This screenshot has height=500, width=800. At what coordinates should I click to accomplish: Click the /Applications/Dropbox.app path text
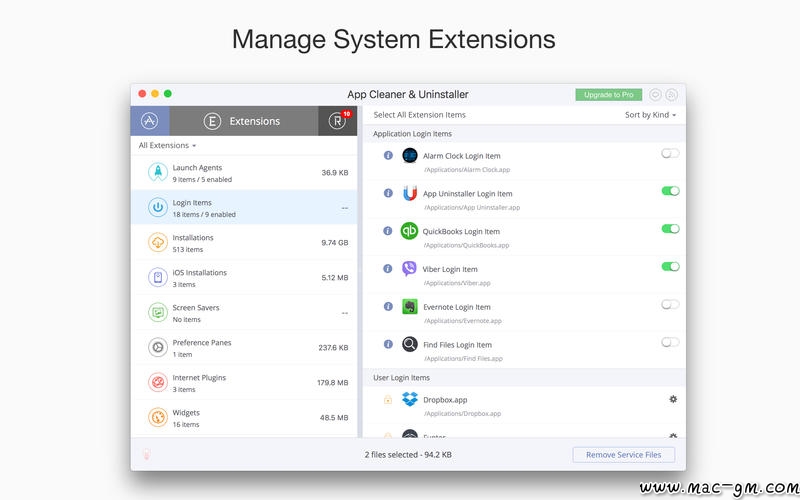click(x=462, y=414)
